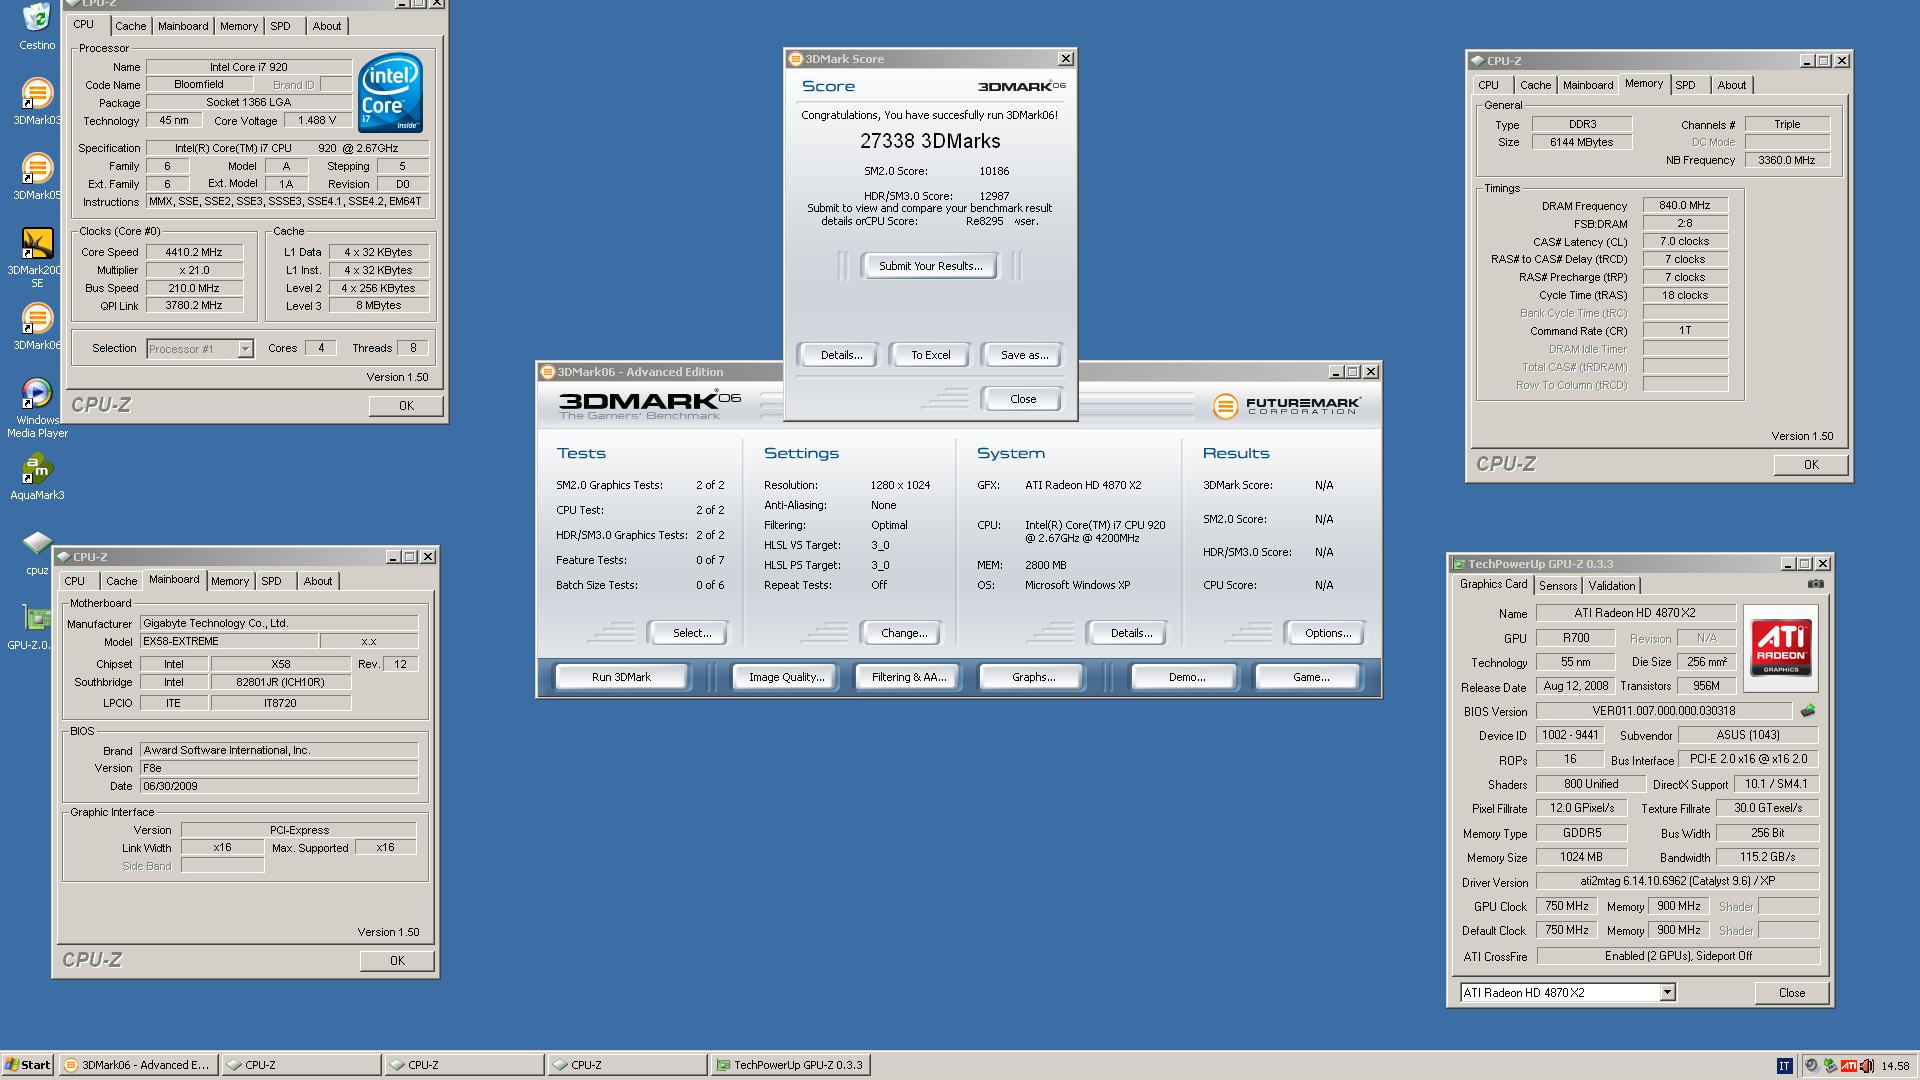Open the Cestino recycle bin desktop icon
The image size is (1920, 1080).
[37, 26]
